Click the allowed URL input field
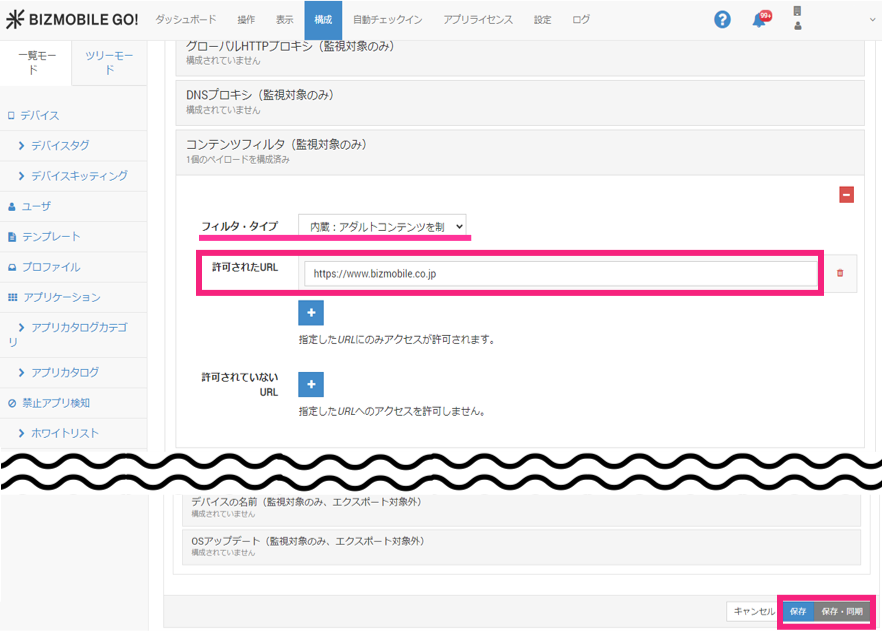This screenshot has width=882, height=631. coord(560,273)
